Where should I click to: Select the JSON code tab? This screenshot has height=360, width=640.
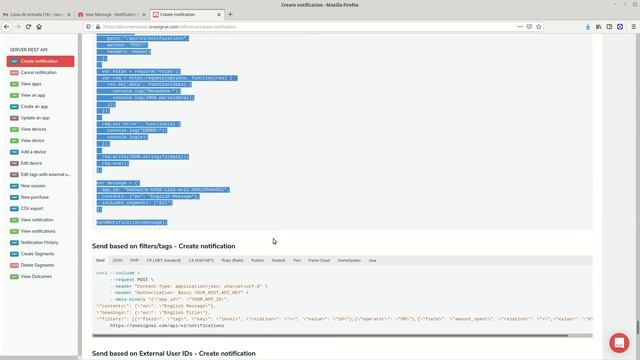118,260
